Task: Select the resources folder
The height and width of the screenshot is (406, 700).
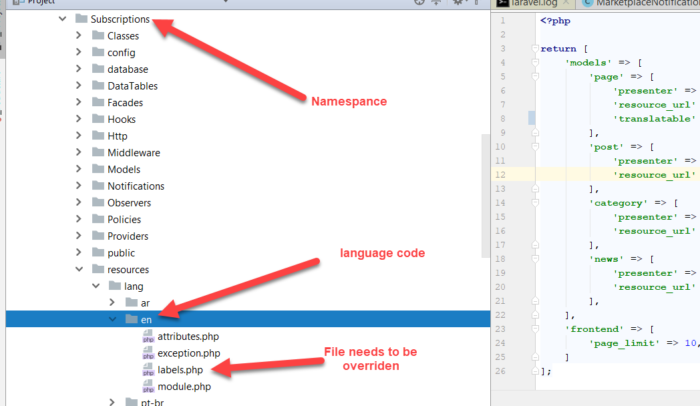Action: [x=128, y=269]
